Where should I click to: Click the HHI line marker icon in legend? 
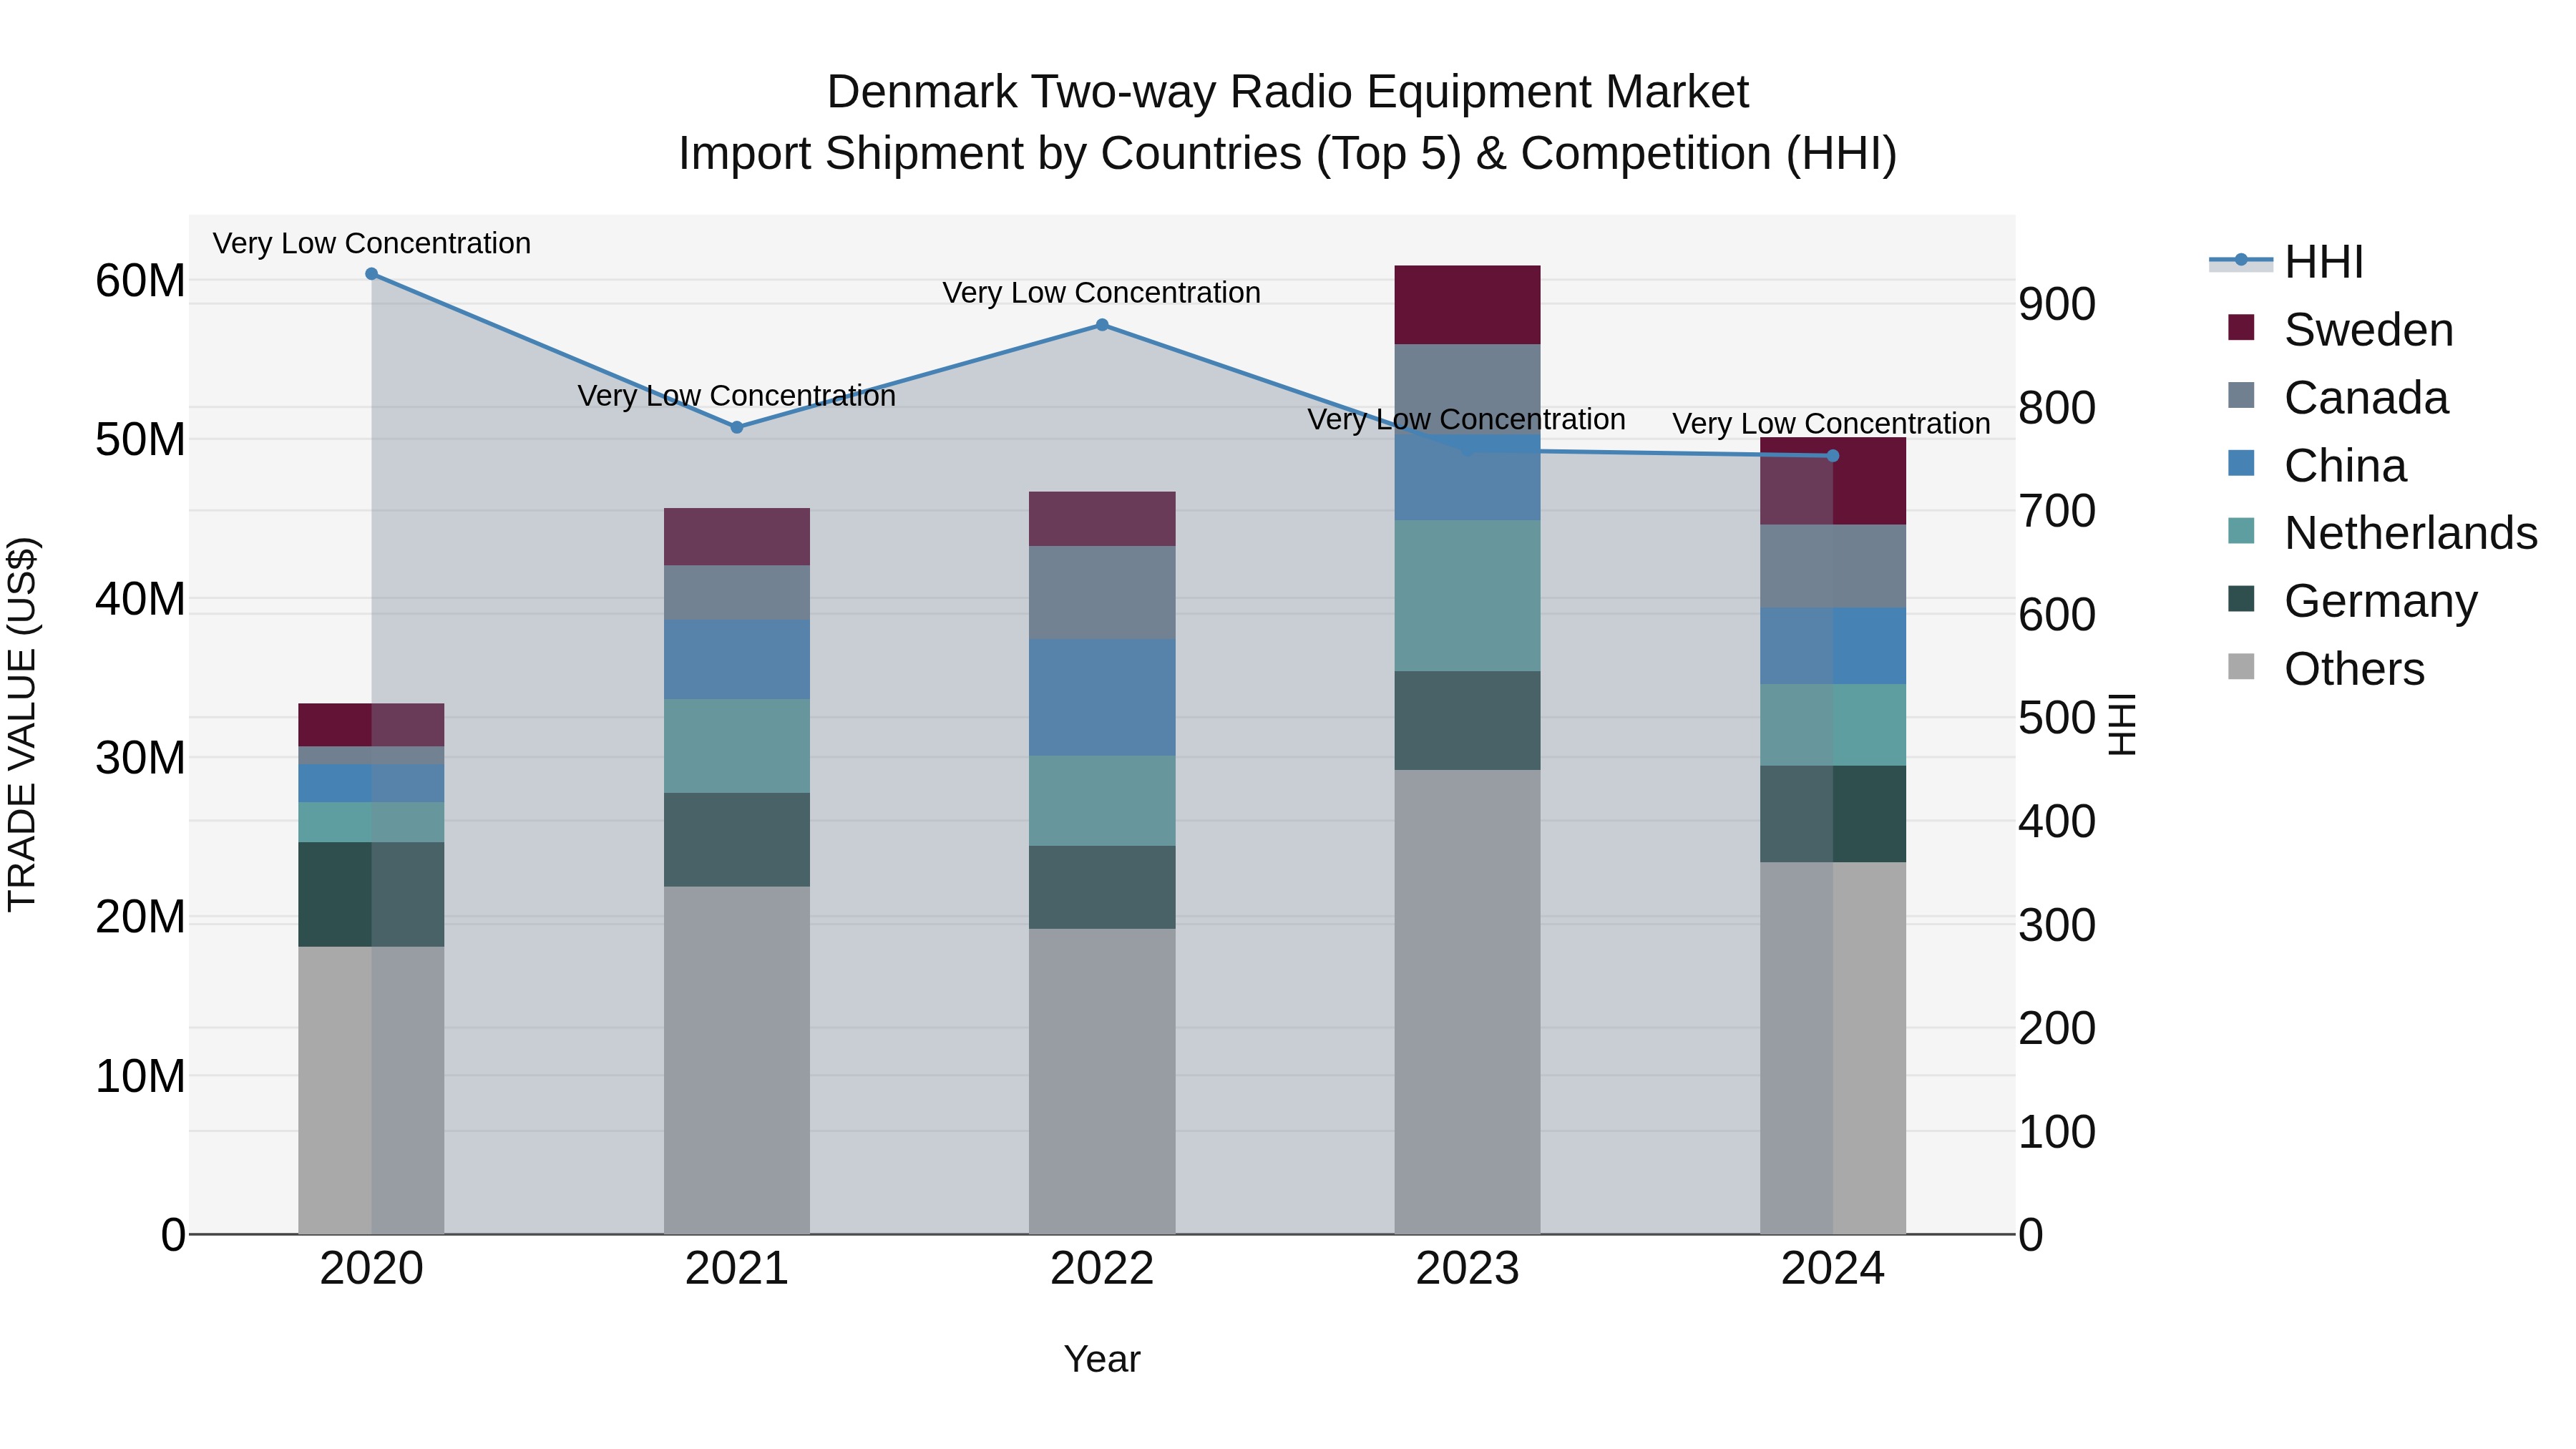pos(2241,261)
